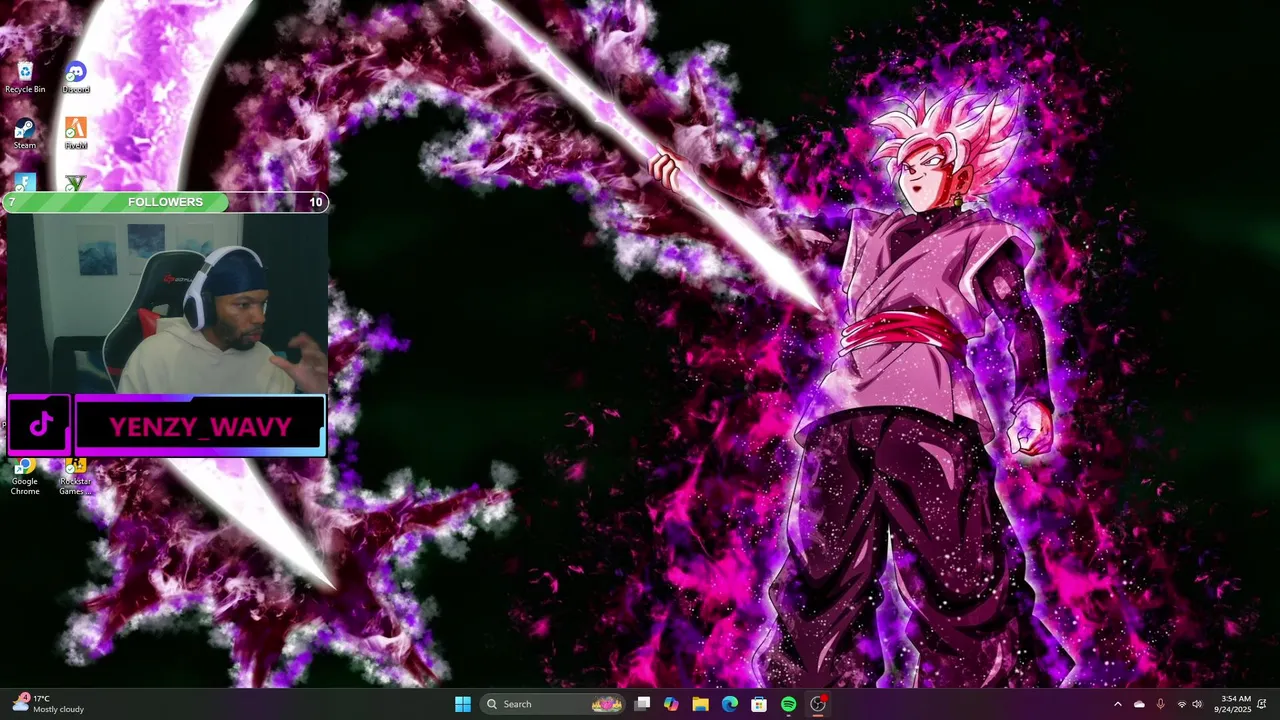Screen dimensions: 1280x720
Task: Expand the hidden system tray icons
Action: pos(1118,704)
